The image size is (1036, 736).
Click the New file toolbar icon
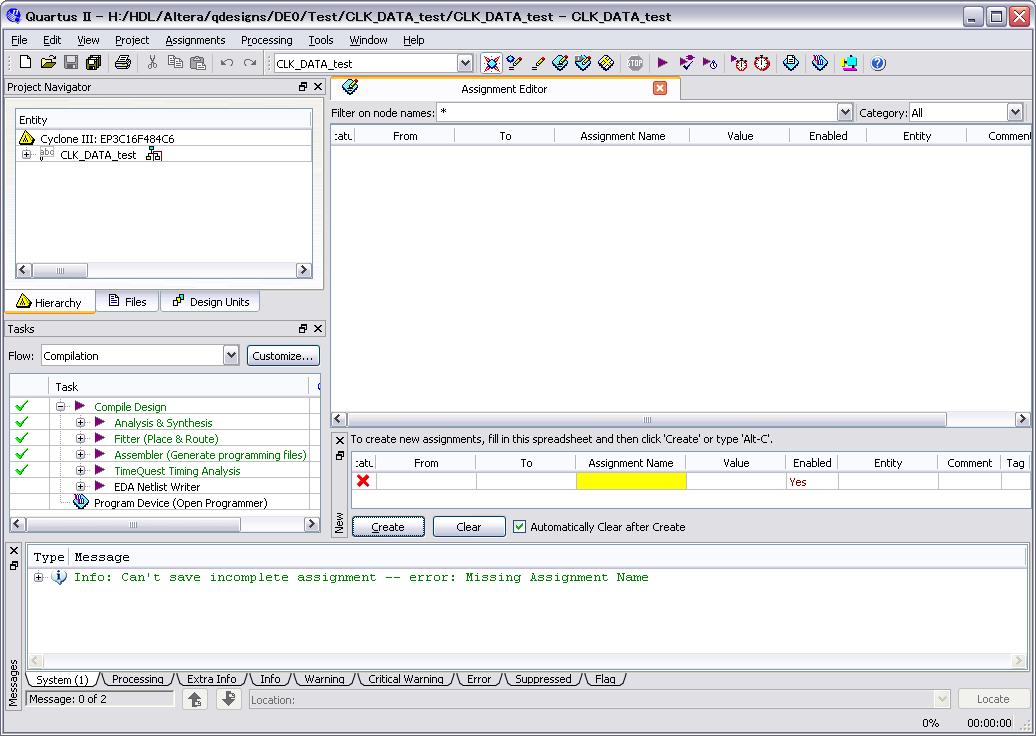tap(26, 63)
